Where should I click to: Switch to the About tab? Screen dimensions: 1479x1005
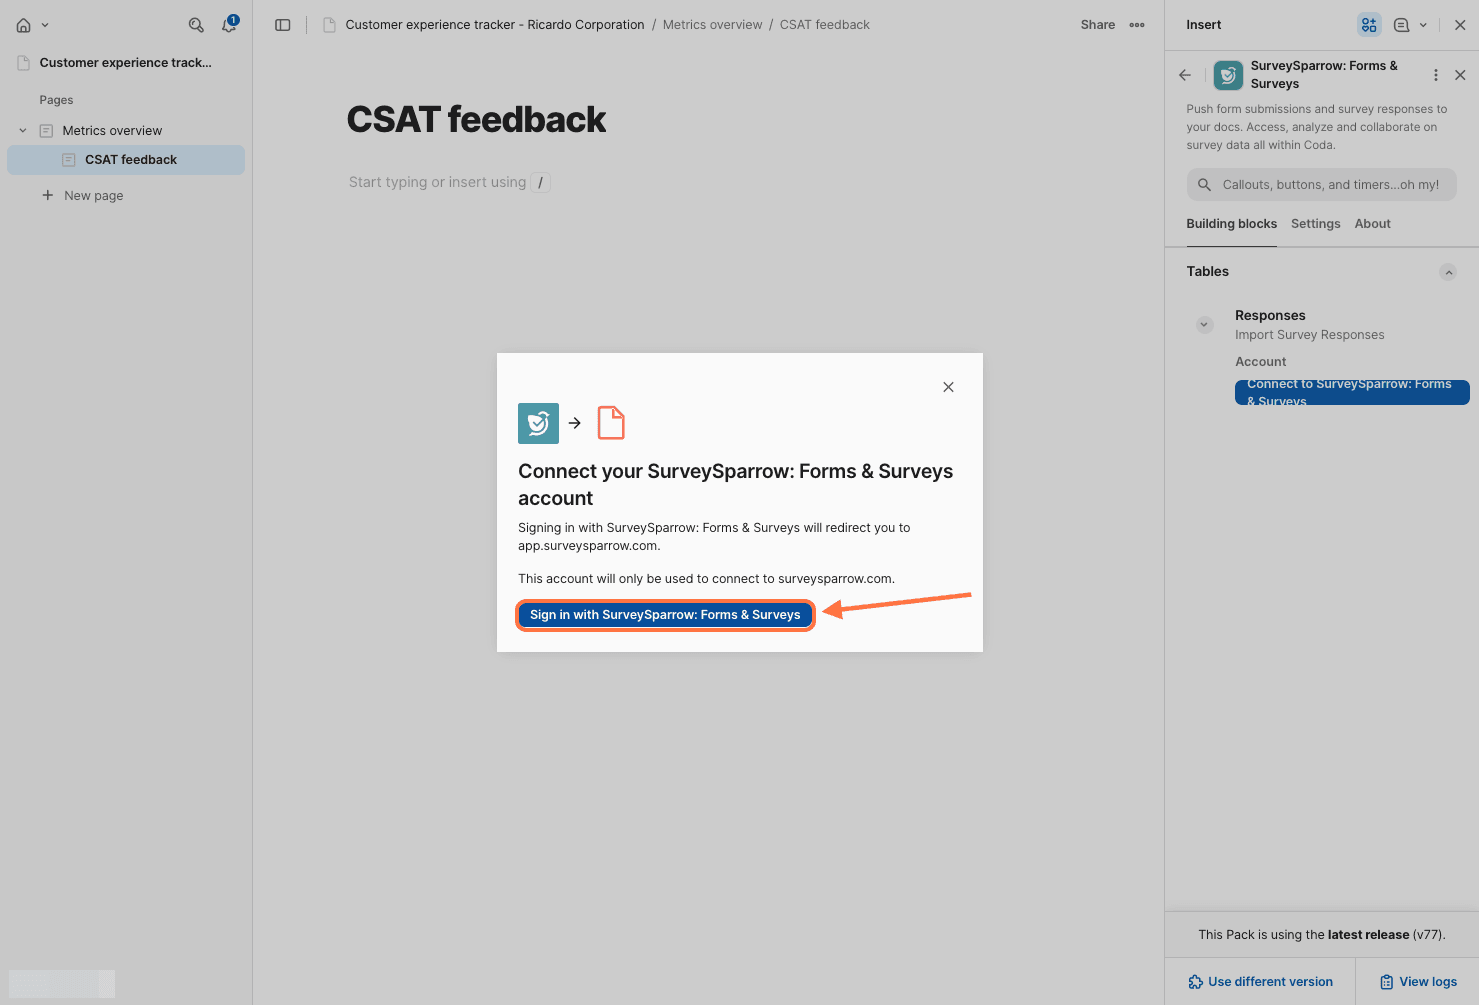coord(1372,224)
